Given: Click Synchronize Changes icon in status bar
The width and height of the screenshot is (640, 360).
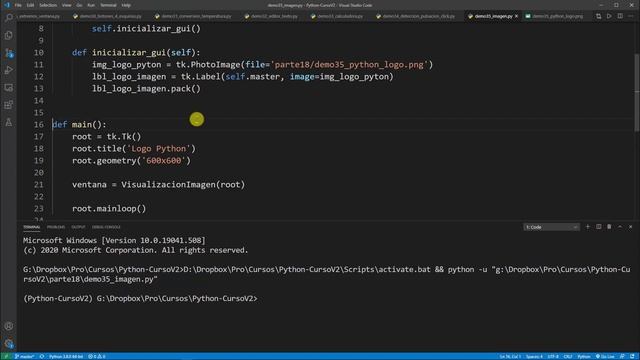Looking at the screenshot, I should tap(42, 357).
